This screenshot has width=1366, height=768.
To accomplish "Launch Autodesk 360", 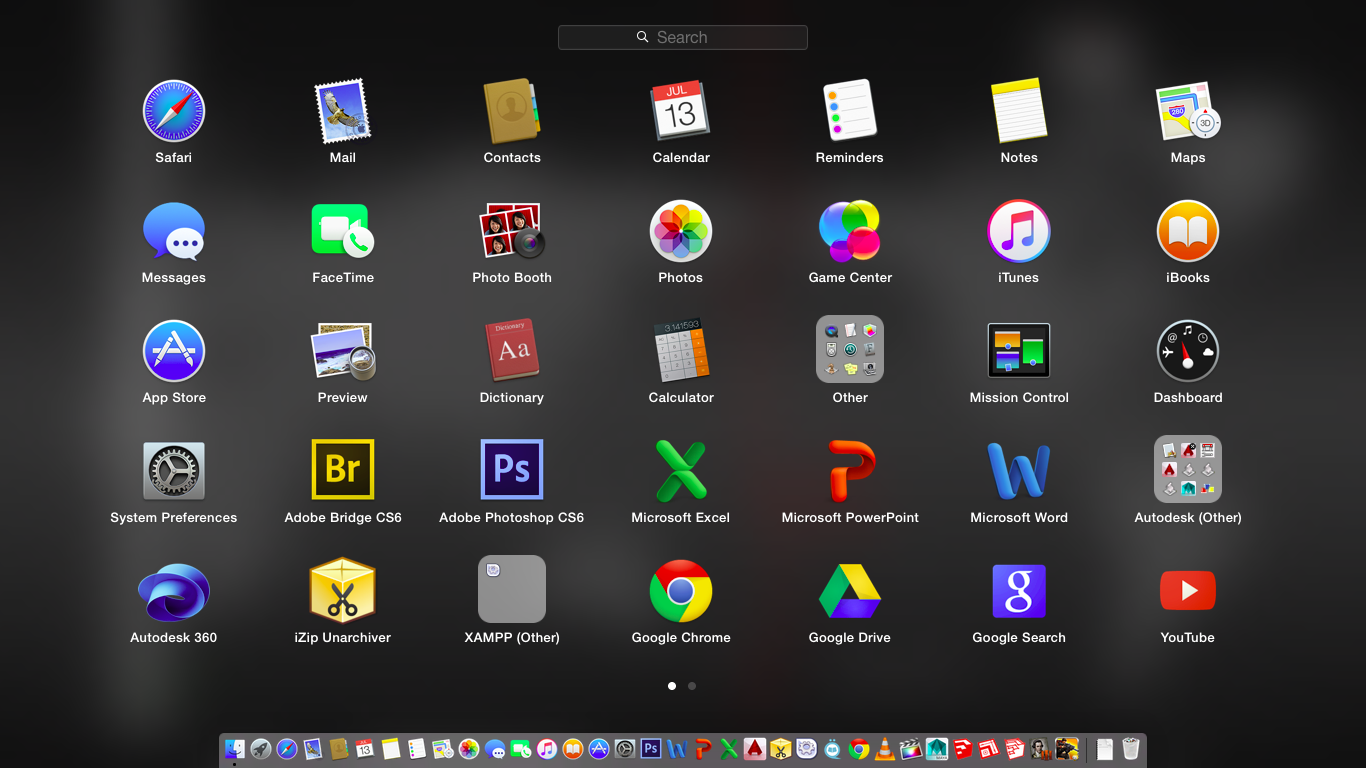I will 173,591.
